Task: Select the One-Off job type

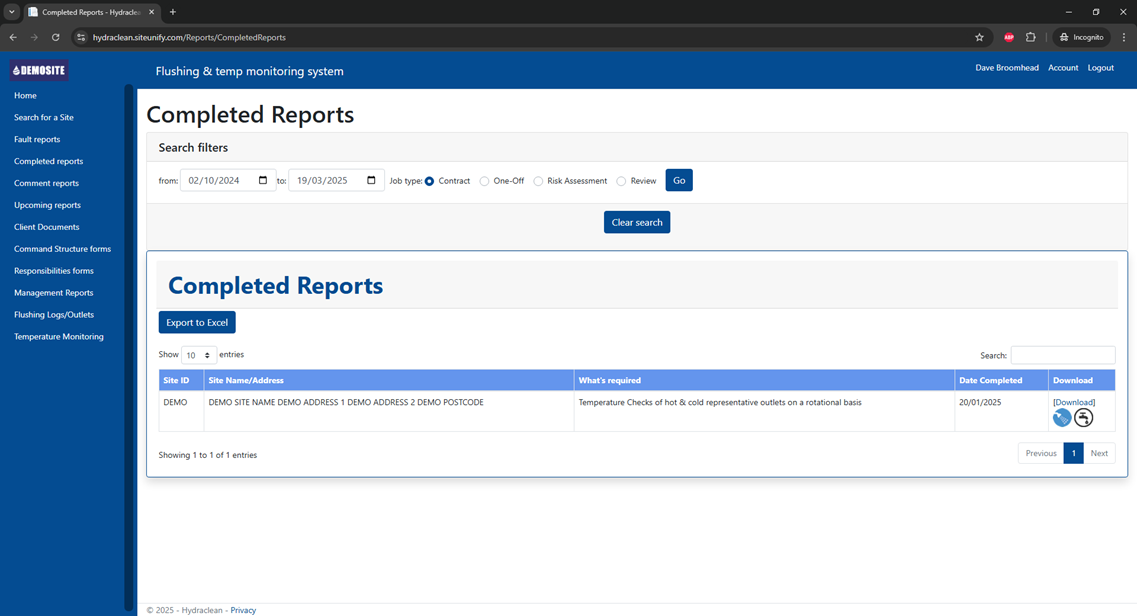Action: click(x=484, y=181)
